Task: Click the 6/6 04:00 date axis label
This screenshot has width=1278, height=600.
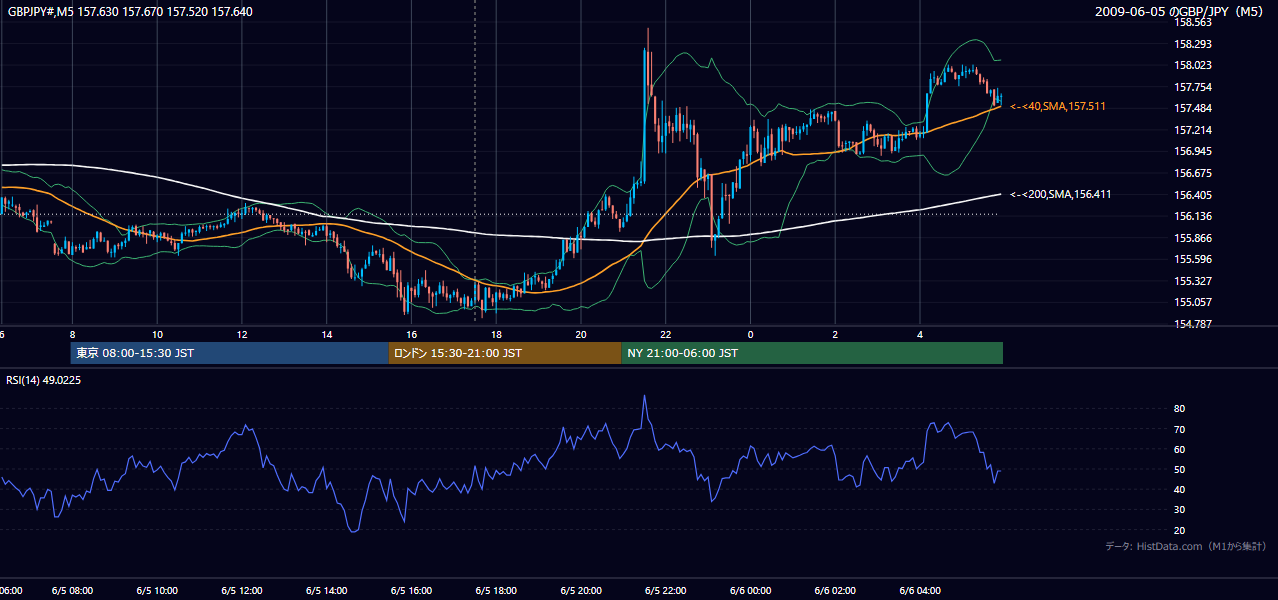Action: point(920,591)
